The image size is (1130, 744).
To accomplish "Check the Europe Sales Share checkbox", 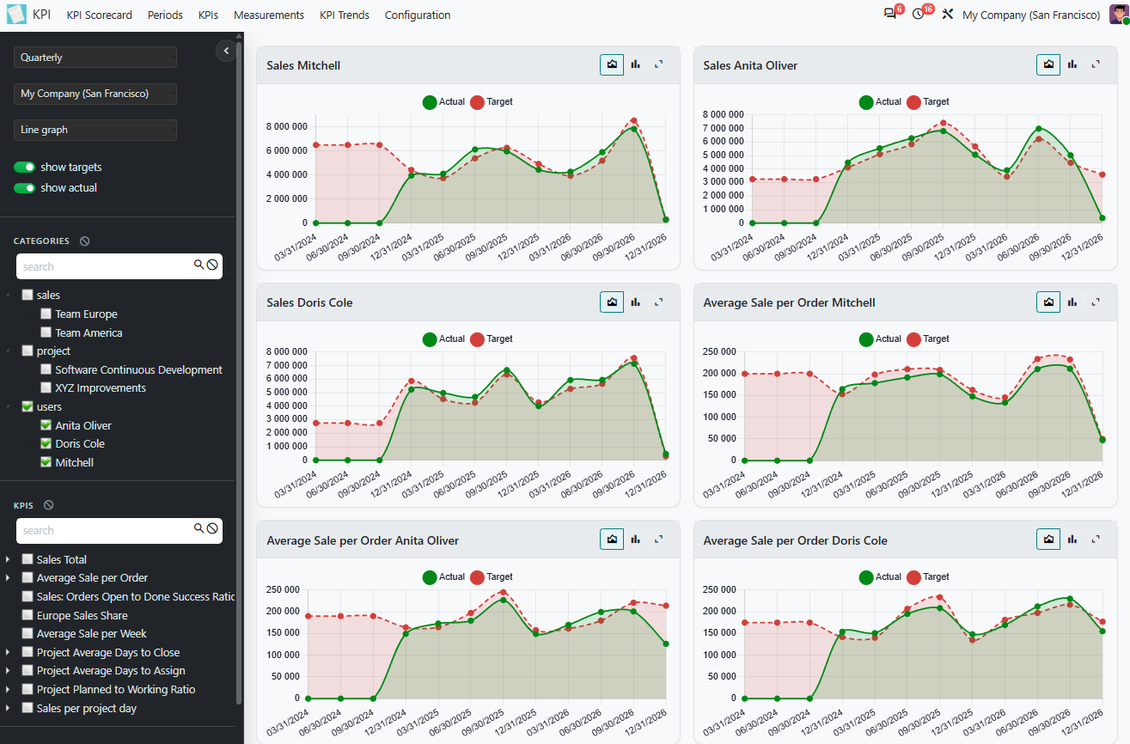I will (27, 615).
